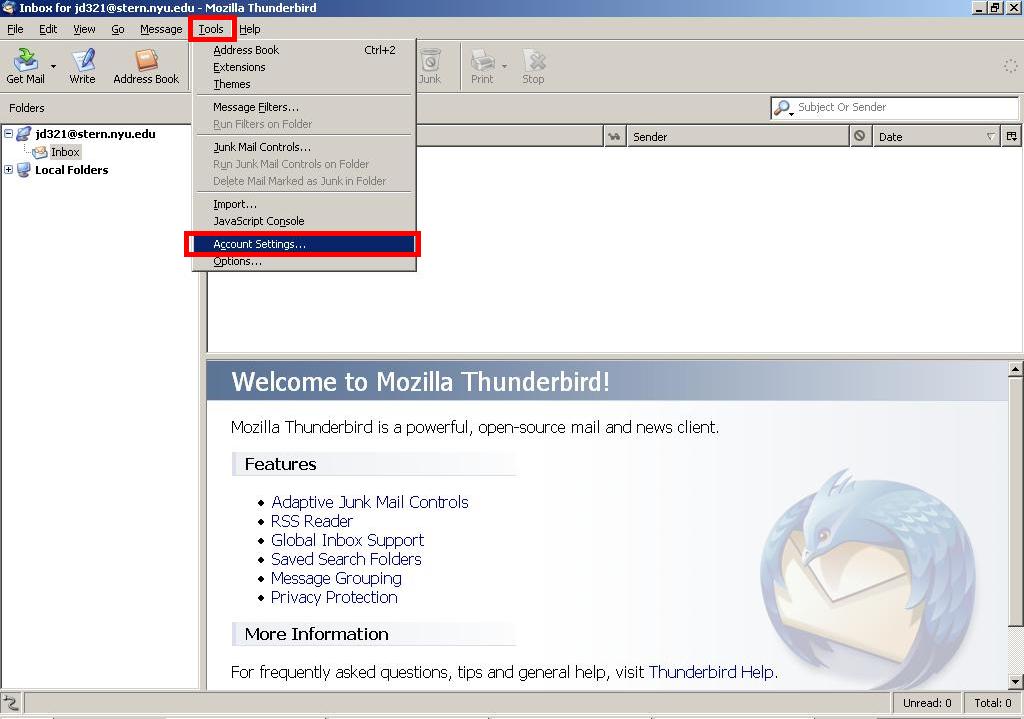This screenshot has width=1024, height=719.
Task: Open the Go menu
Action: pyautogui.click(x=118, y=29)
